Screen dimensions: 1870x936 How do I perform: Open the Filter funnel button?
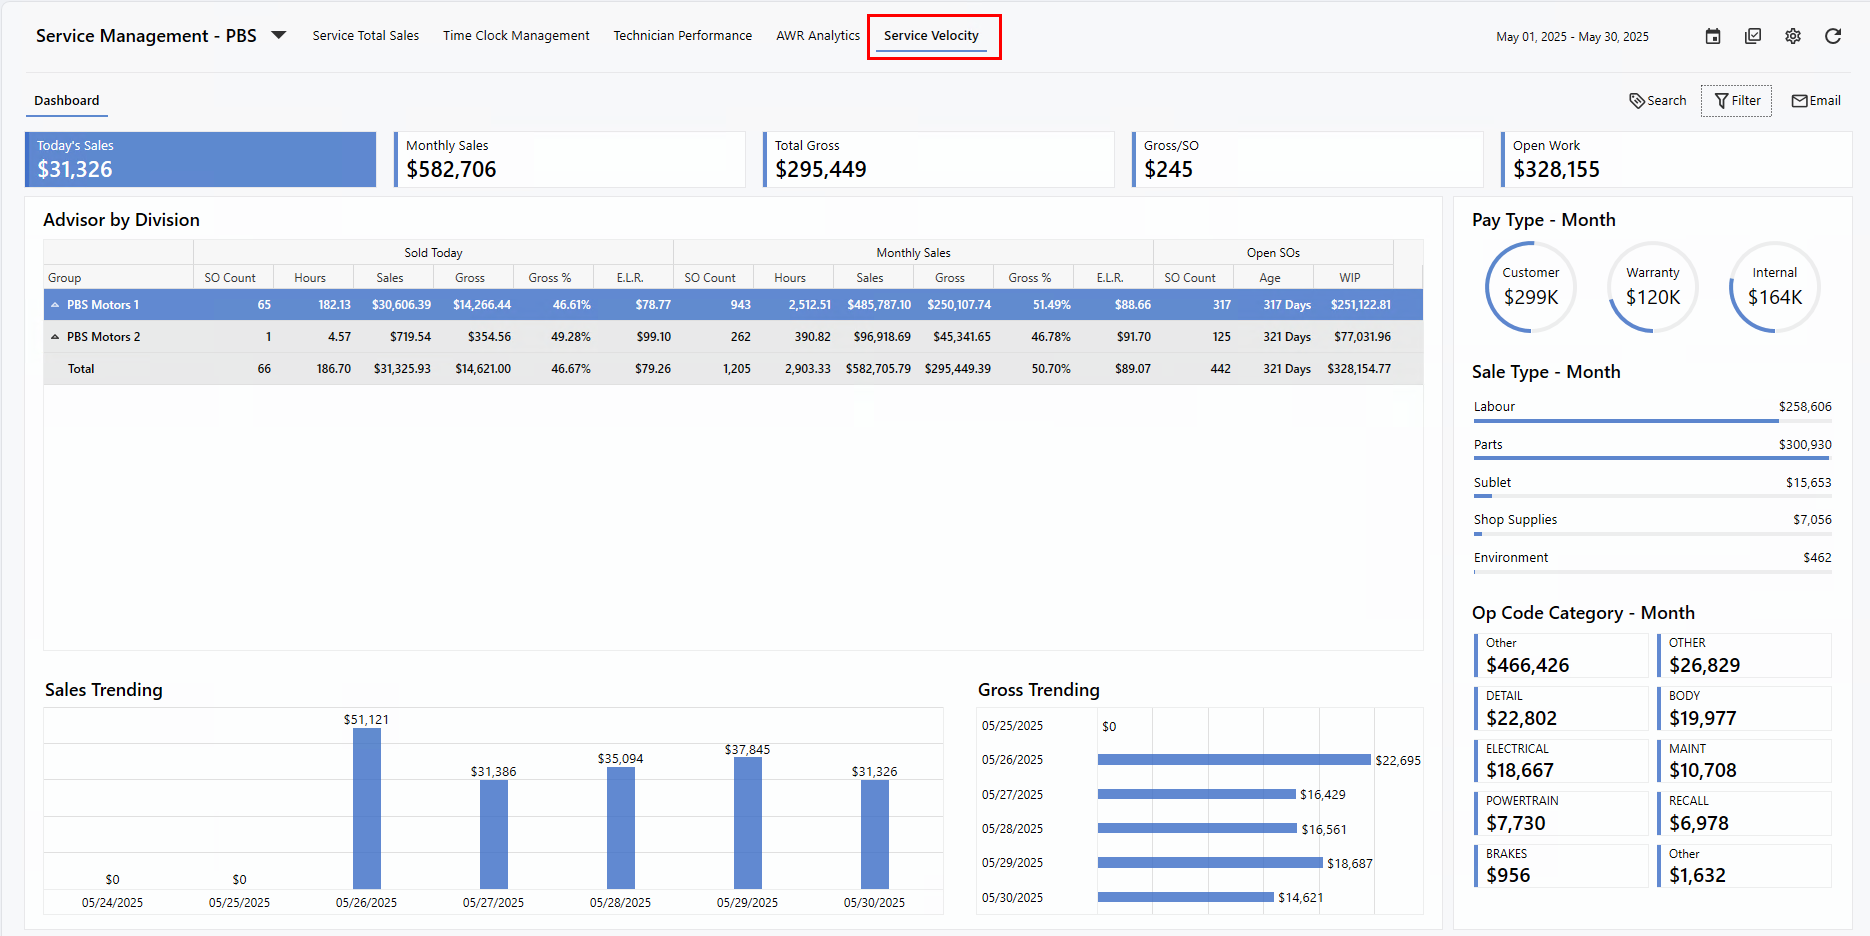pos(1736,101)
